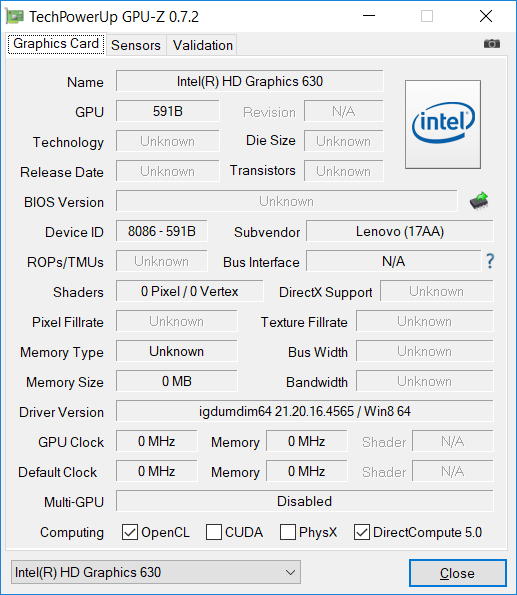Click the camera screenshot icon
The height and width of the screenshot is (595, 517).
(492, 44)
